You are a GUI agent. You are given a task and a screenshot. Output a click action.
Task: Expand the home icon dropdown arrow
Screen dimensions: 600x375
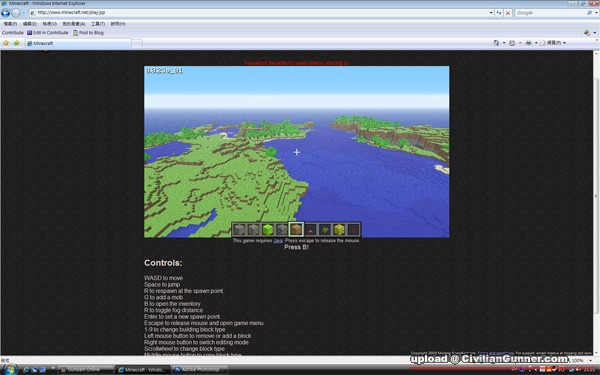pos(504,43)
